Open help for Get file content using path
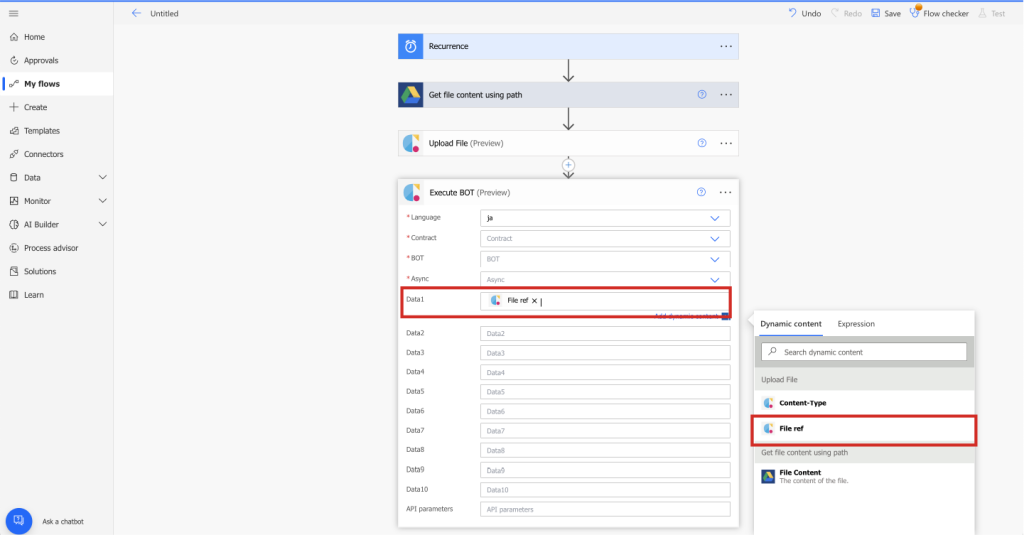This screenshot has width=1024, height=535. pyautogui.click(x=702, y=95)
